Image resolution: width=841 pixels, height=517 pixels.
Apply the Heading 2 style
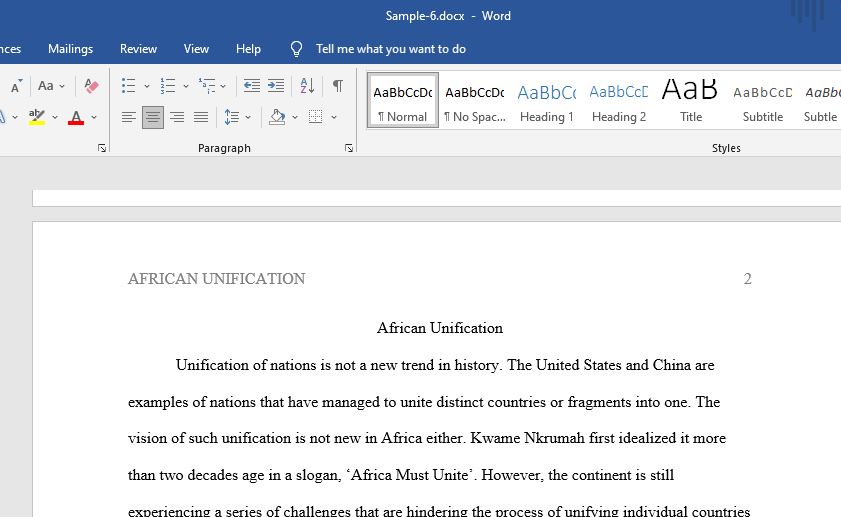pyautogui.click(x=618, y=100)
